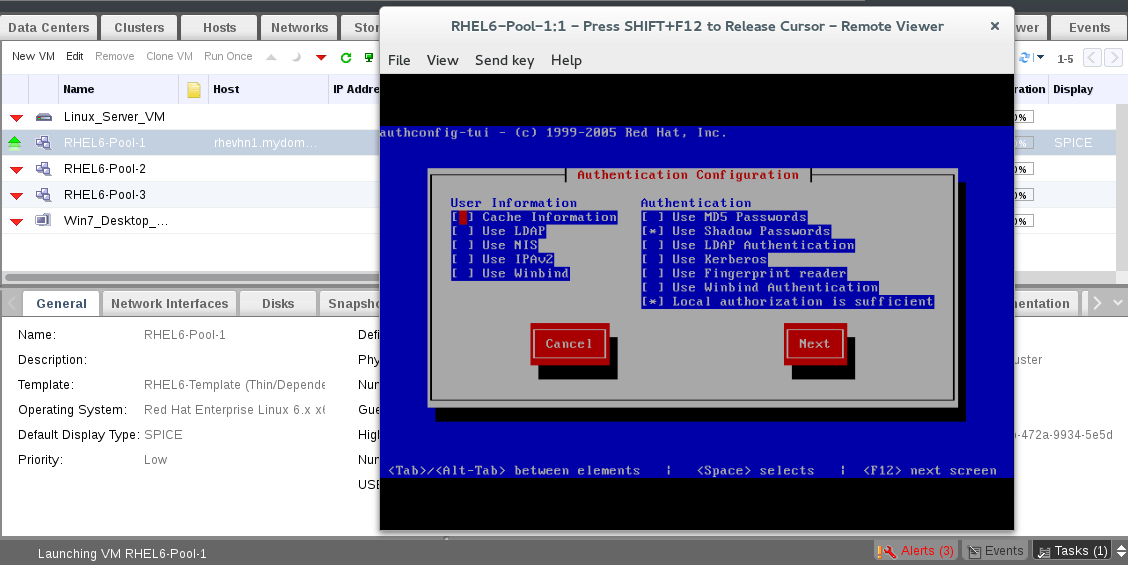Open the refresh interval dropdown arrow

click(1041, 58)
